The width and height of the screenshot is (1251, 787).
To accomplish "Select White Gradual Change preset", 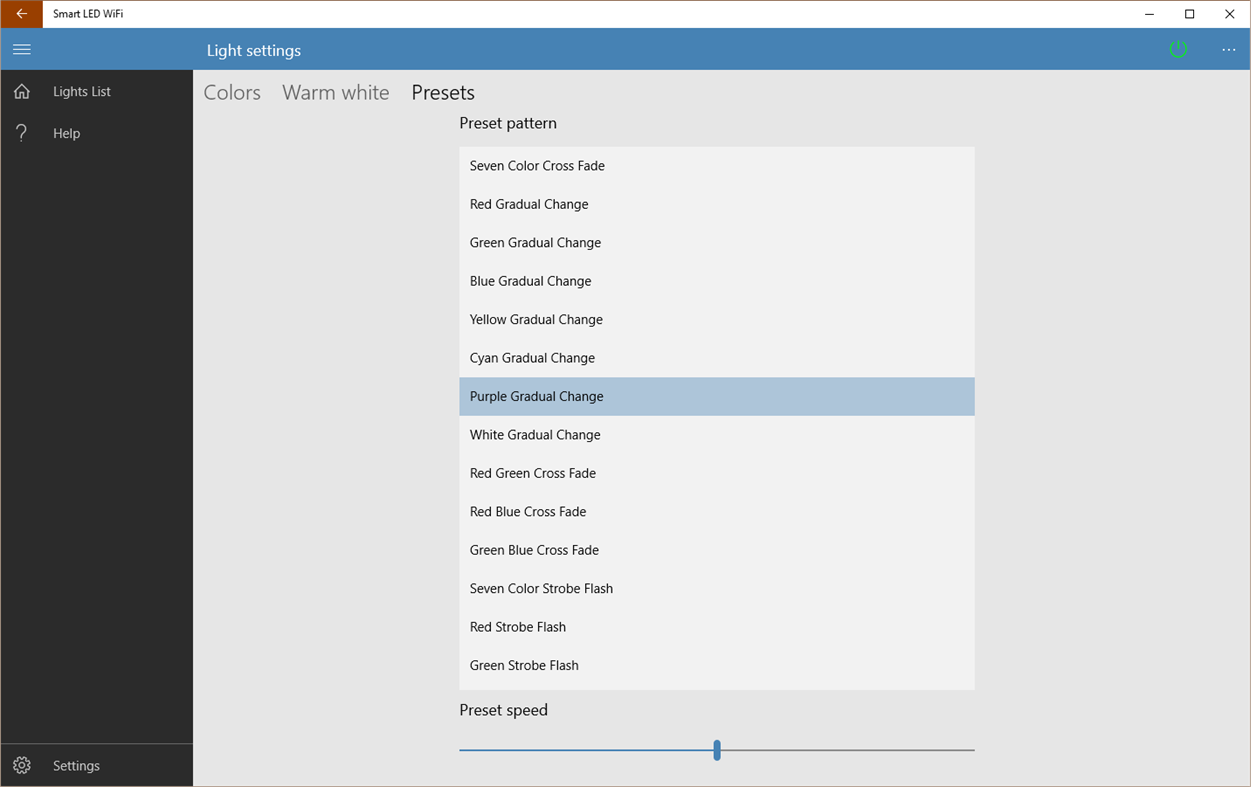I will [x=717, y=435].
